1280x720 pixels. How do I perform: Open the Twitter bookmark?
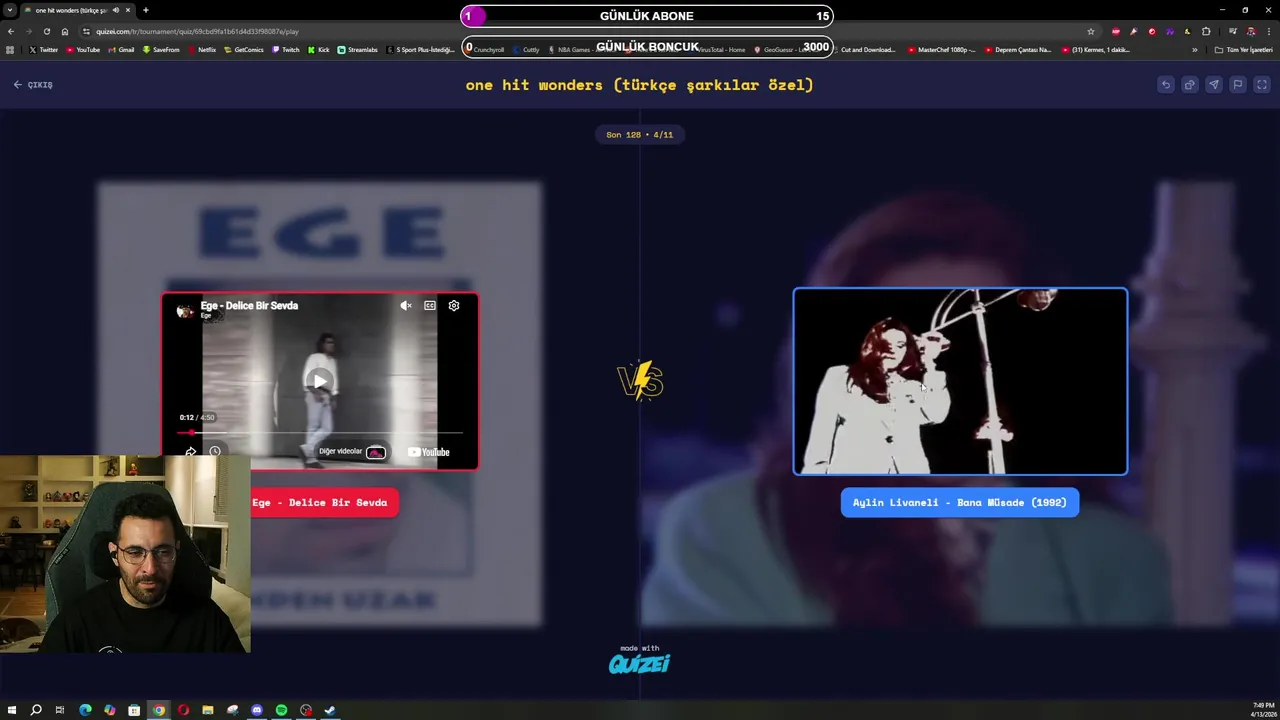point(44,49)
